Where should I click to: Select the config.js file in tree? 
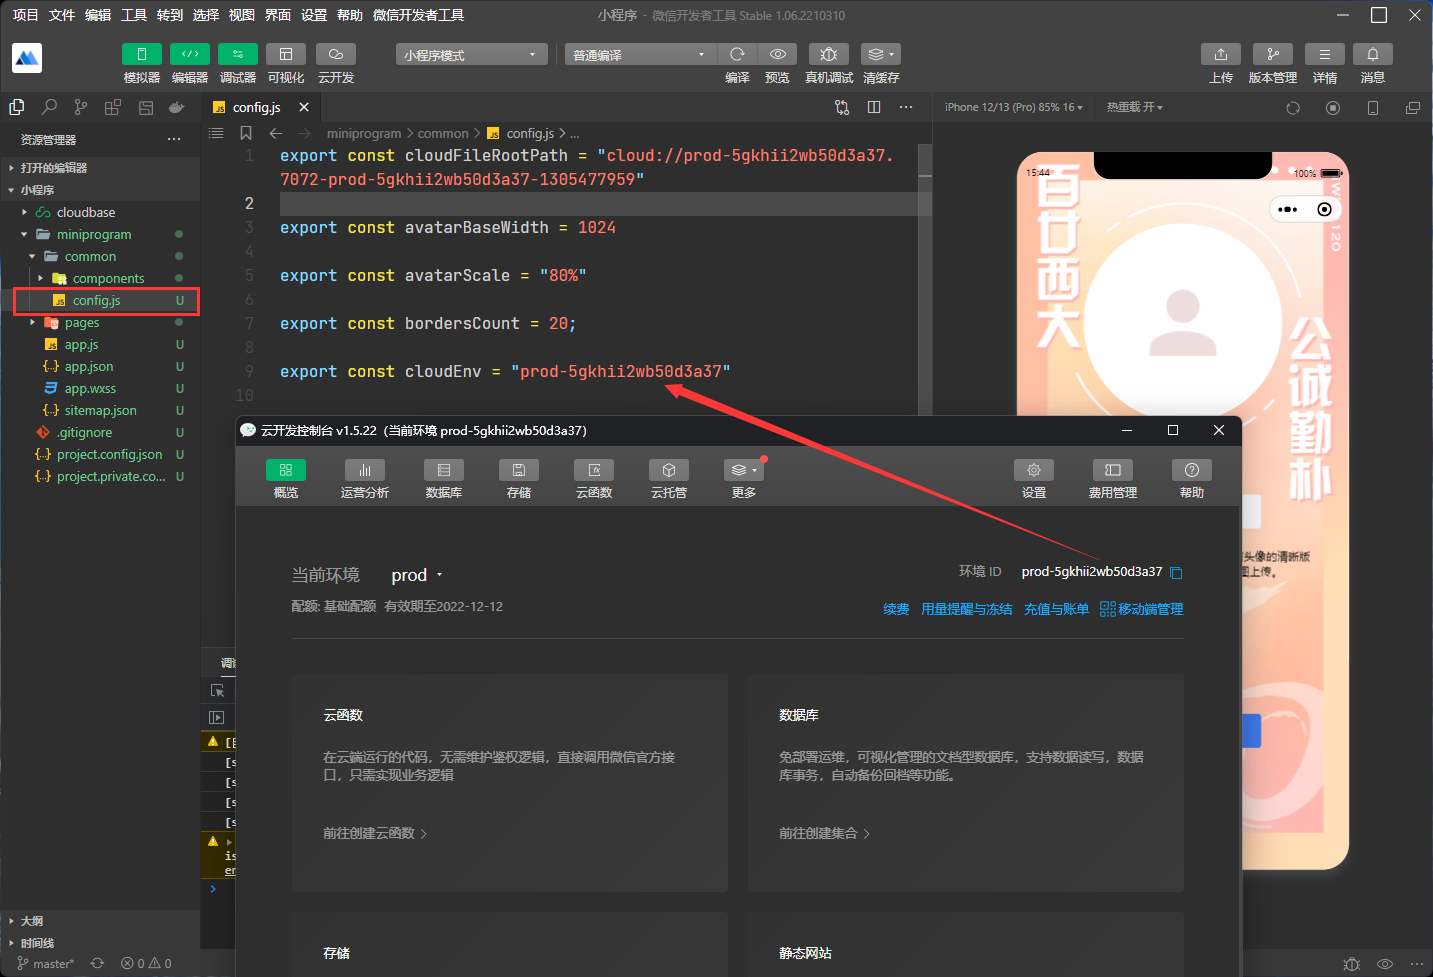tap(100, 300)
